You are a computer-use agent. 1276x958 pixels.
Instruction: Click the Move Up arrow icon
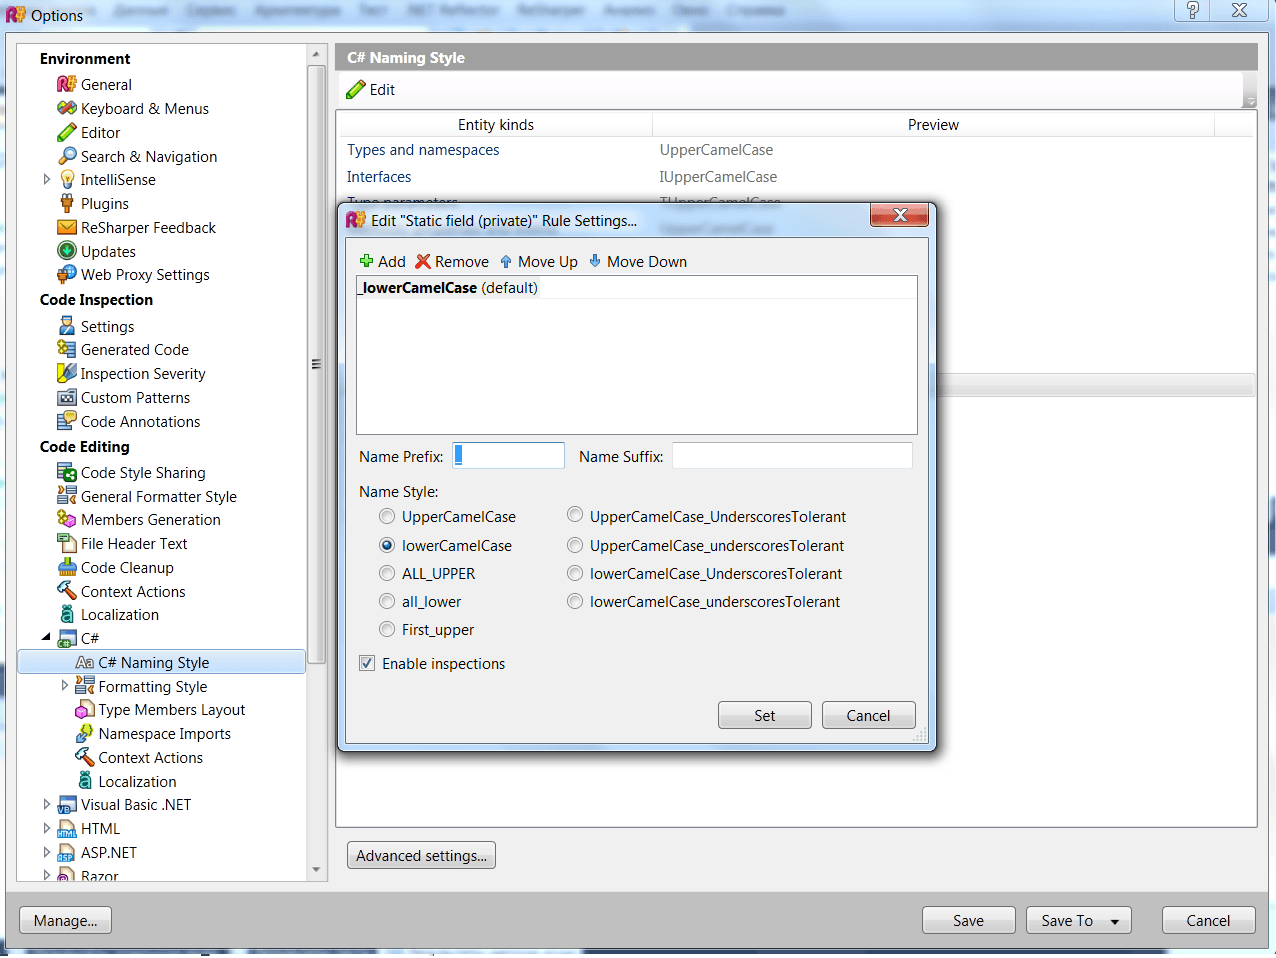(x=506, y=262)
